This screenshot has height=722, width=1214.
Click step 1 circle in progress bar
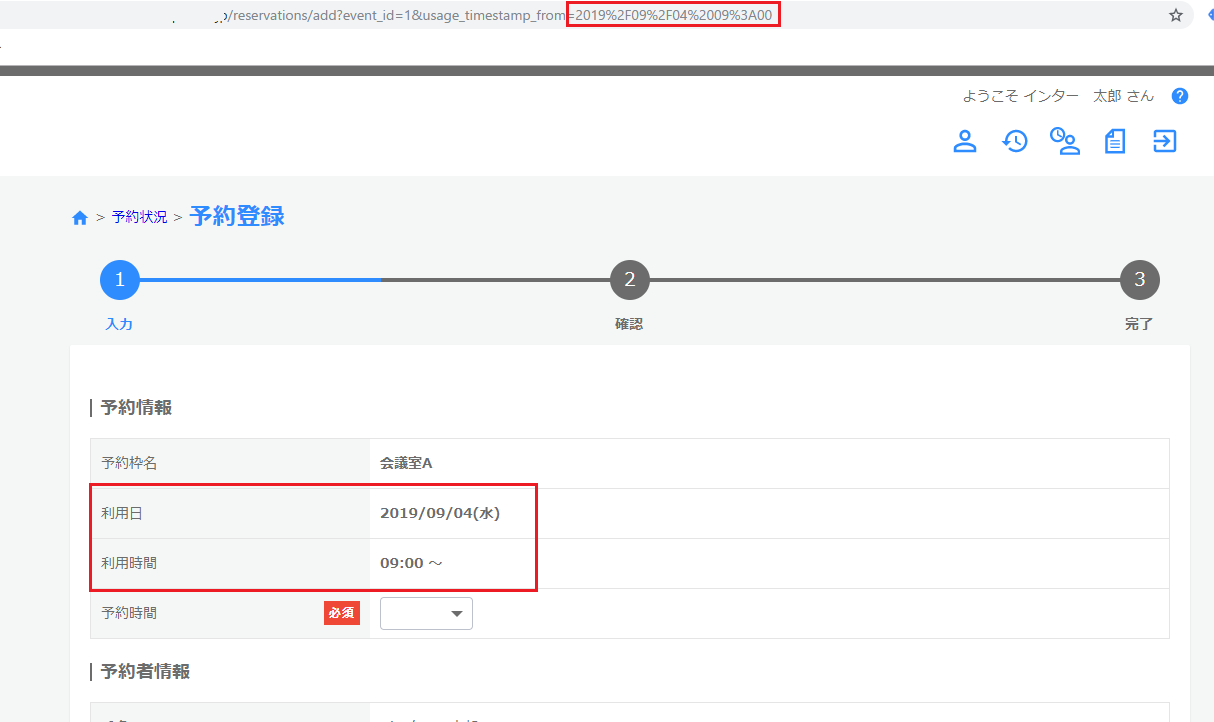120,280
